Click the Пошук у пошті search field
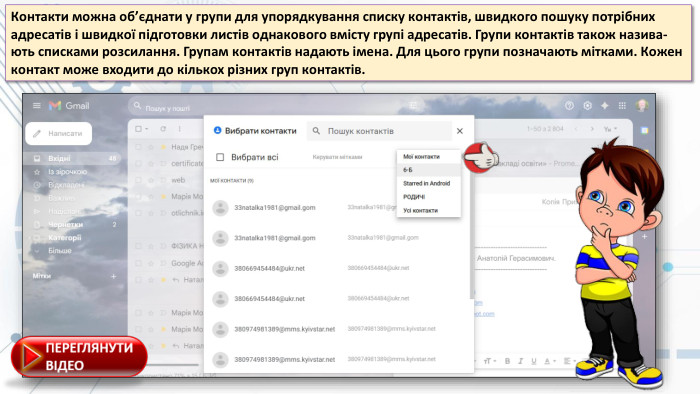Image resolution: width=700 pixels, height=394 pixels. (x=277, y=107)
